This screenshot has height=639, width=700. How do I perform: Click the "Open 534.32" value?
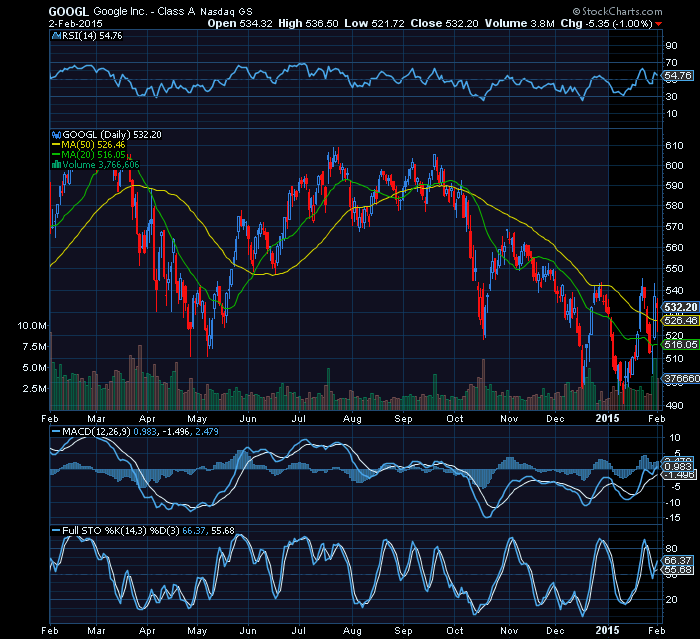pos(240,24)
